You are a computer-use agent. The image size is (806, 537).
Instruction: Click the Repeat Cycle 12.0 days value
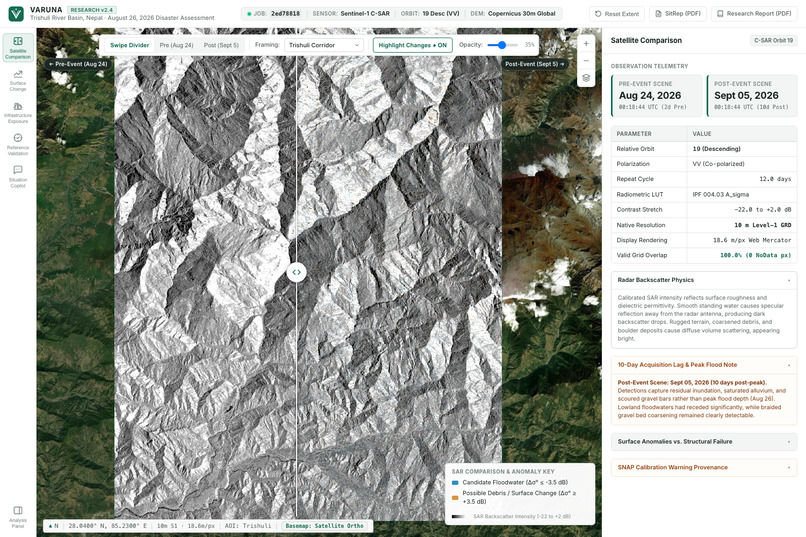(x=775, y=179)
